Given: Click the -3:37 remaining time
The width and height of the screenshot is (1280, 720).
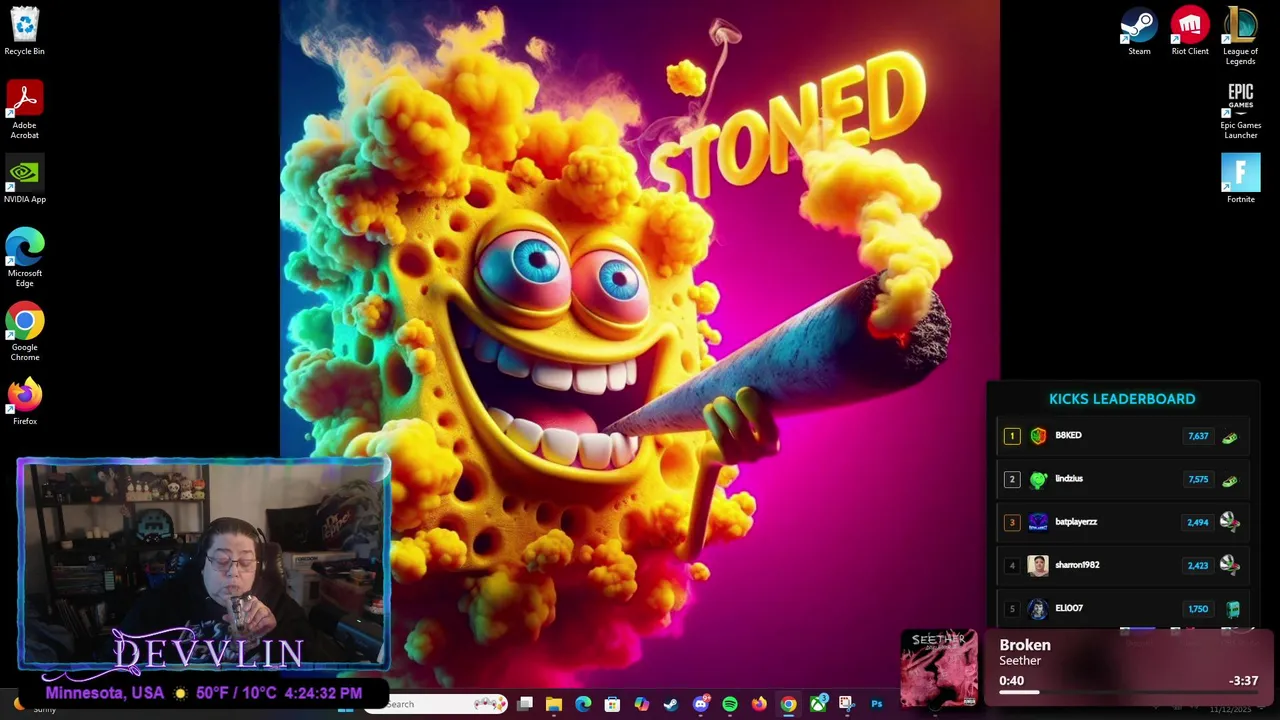Looking at the screenshot, I should click(x=1243, y=681).
